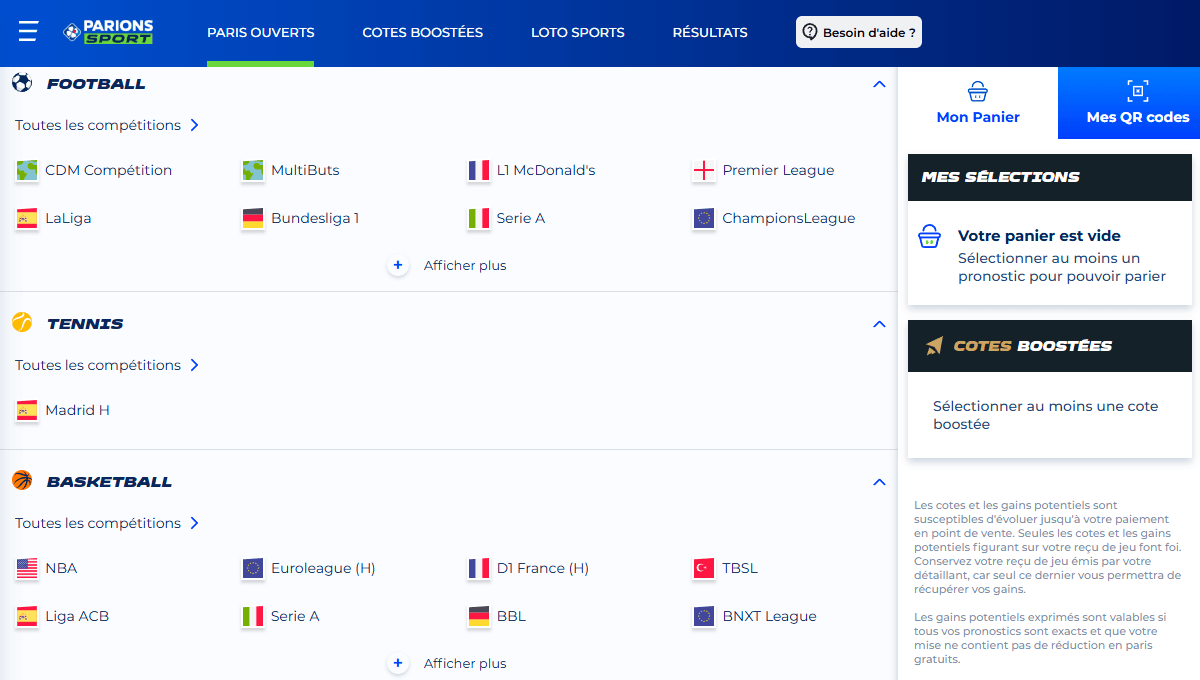Click the Besoin d'aide ? button

point(858,32)
